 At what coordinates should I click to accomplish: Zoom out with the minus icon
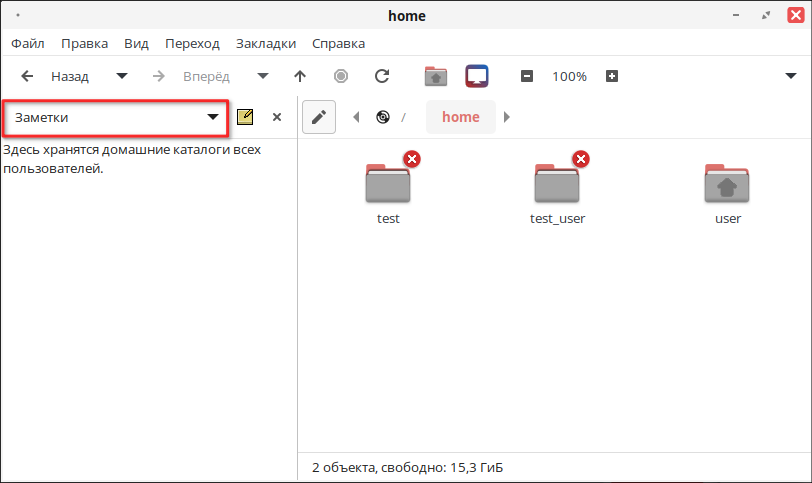(527, 76)
